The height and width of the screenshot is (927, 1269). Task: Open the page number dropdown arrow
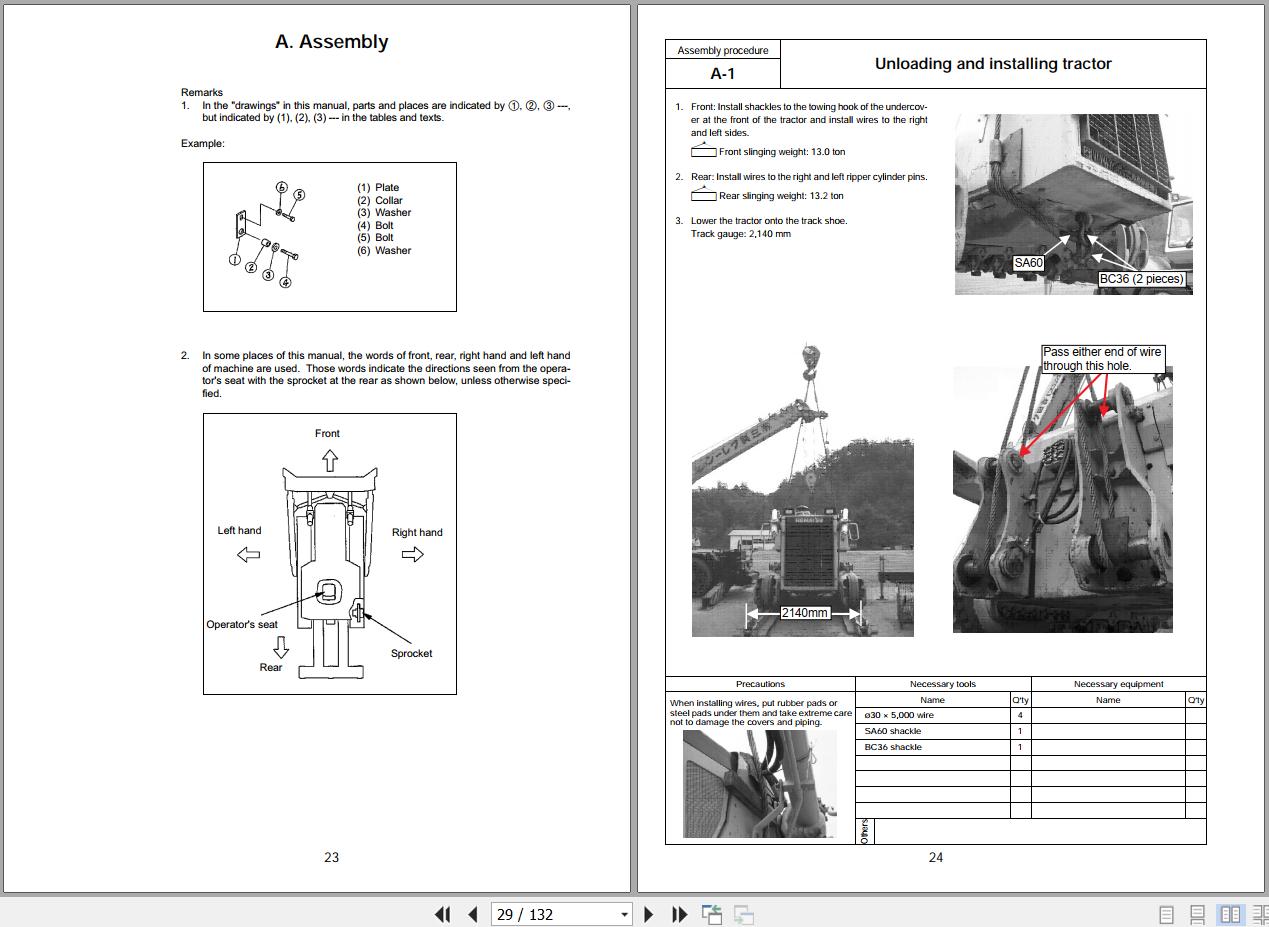(x=625, y=914)
